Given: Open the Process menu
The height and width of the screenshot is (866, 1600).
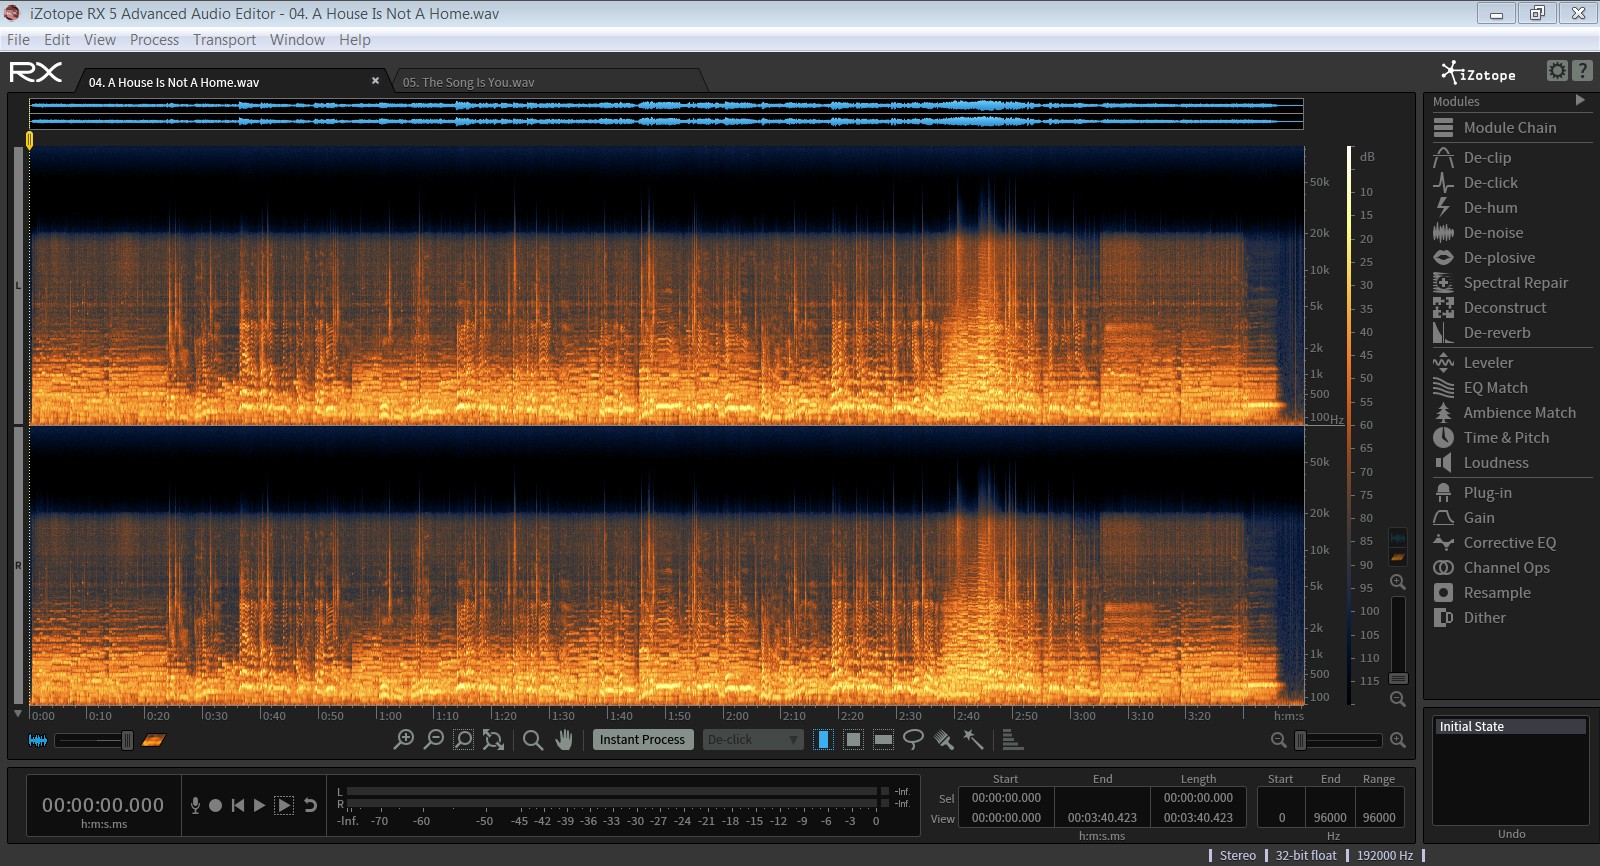Looking at the screenshot, I should pyautogui.click(x=154, y=40).
